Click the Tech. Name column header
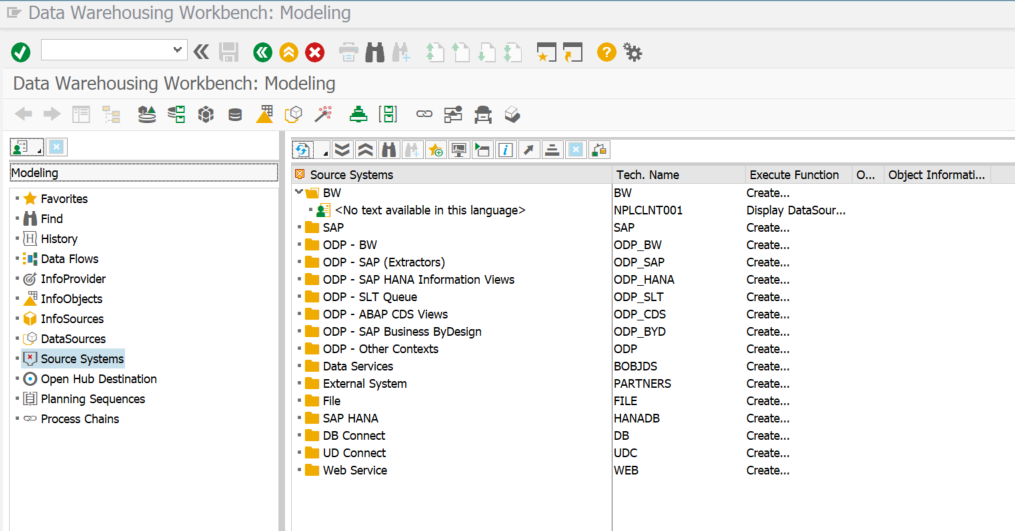Image resolution: width=1015 pixels, height=531 pixels. click(x=647, y=175)
